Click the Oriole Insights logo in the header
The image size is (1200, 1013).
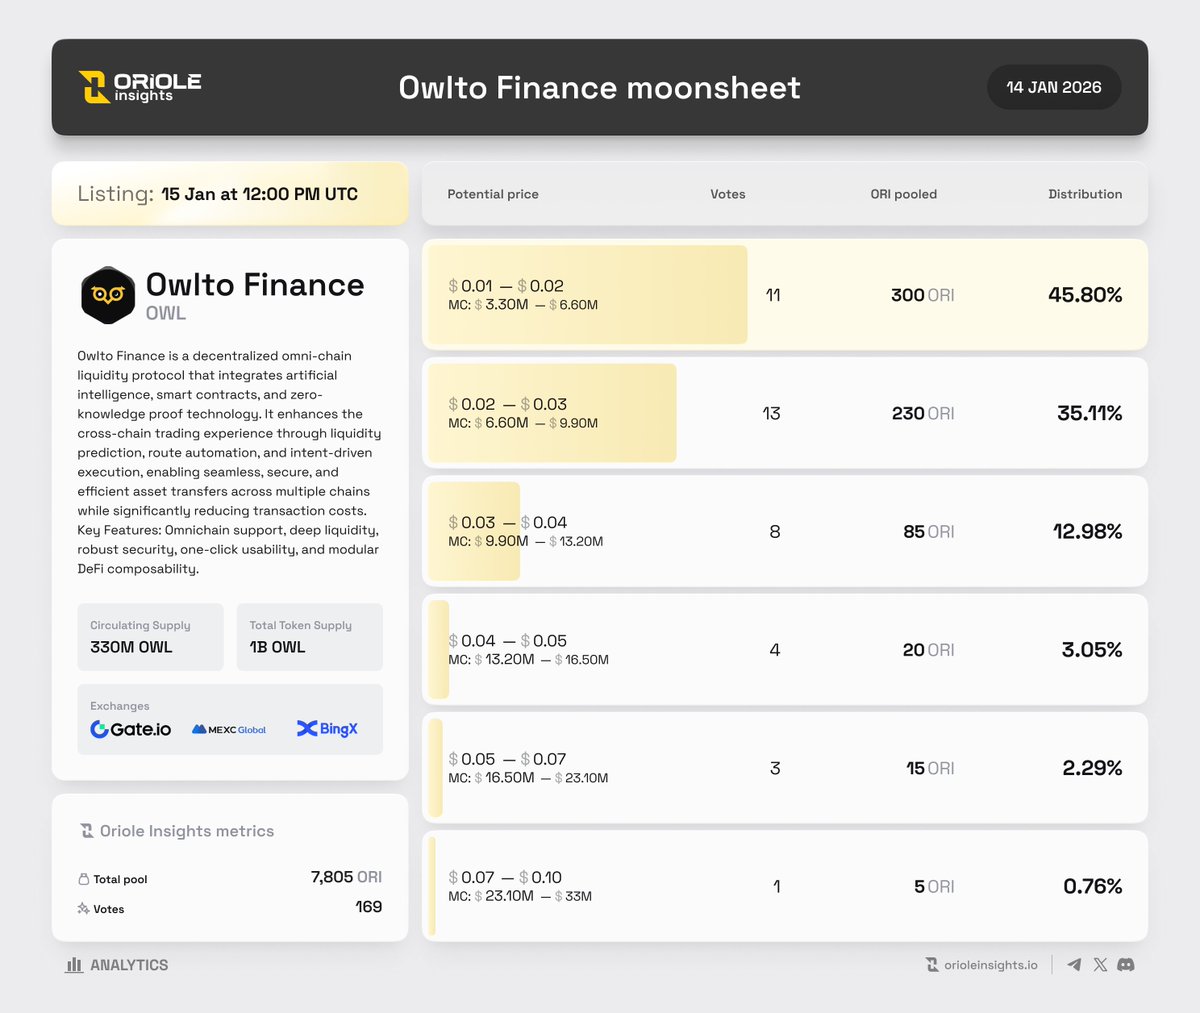(140, 87)
